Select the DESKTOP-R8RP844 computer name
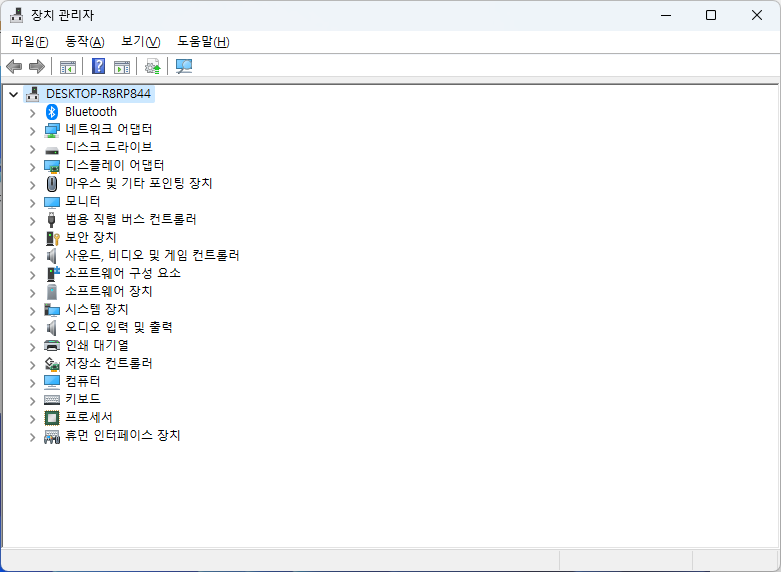Image resolution: width=781 pixels, height=572 pixels. click(98, 94)
